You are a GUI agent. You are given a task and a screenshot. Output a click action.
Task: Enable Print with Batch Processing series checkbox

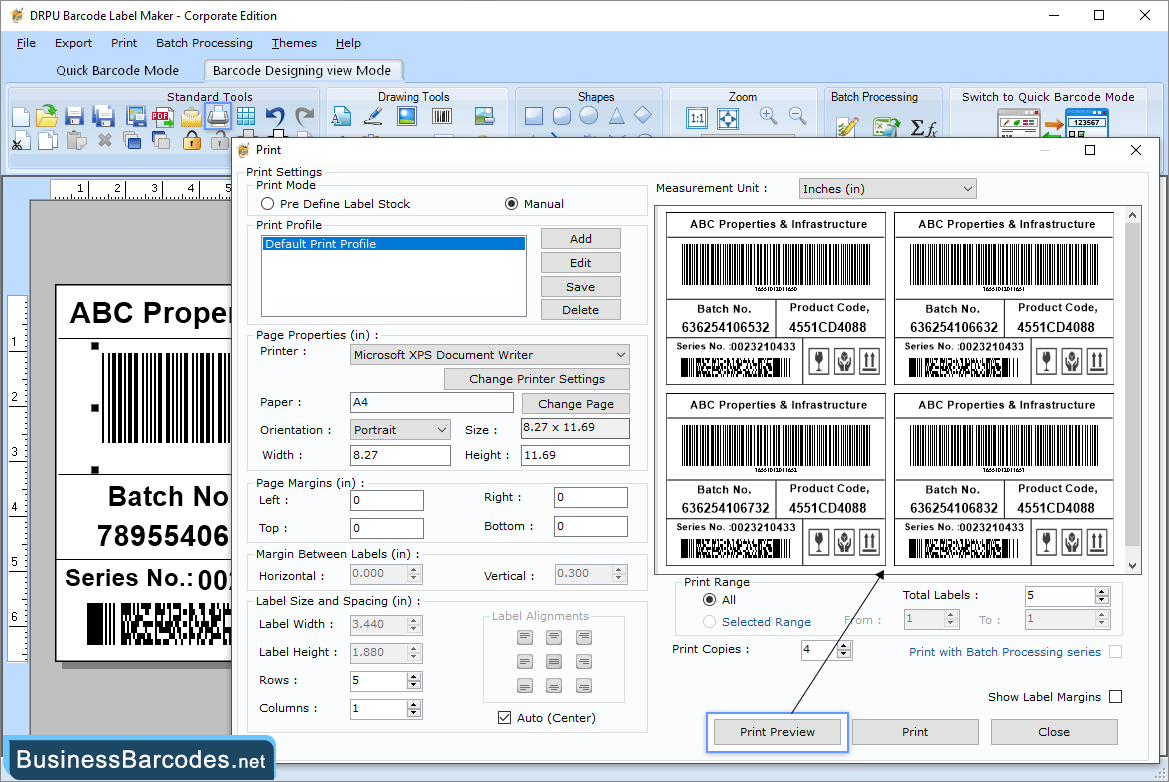click(x=1115, y=652)
